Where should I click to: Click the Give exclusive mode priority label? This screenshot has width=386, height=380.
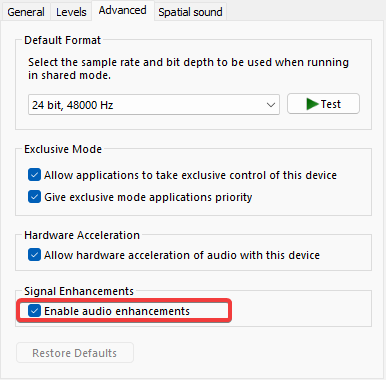tap(148, 197)
